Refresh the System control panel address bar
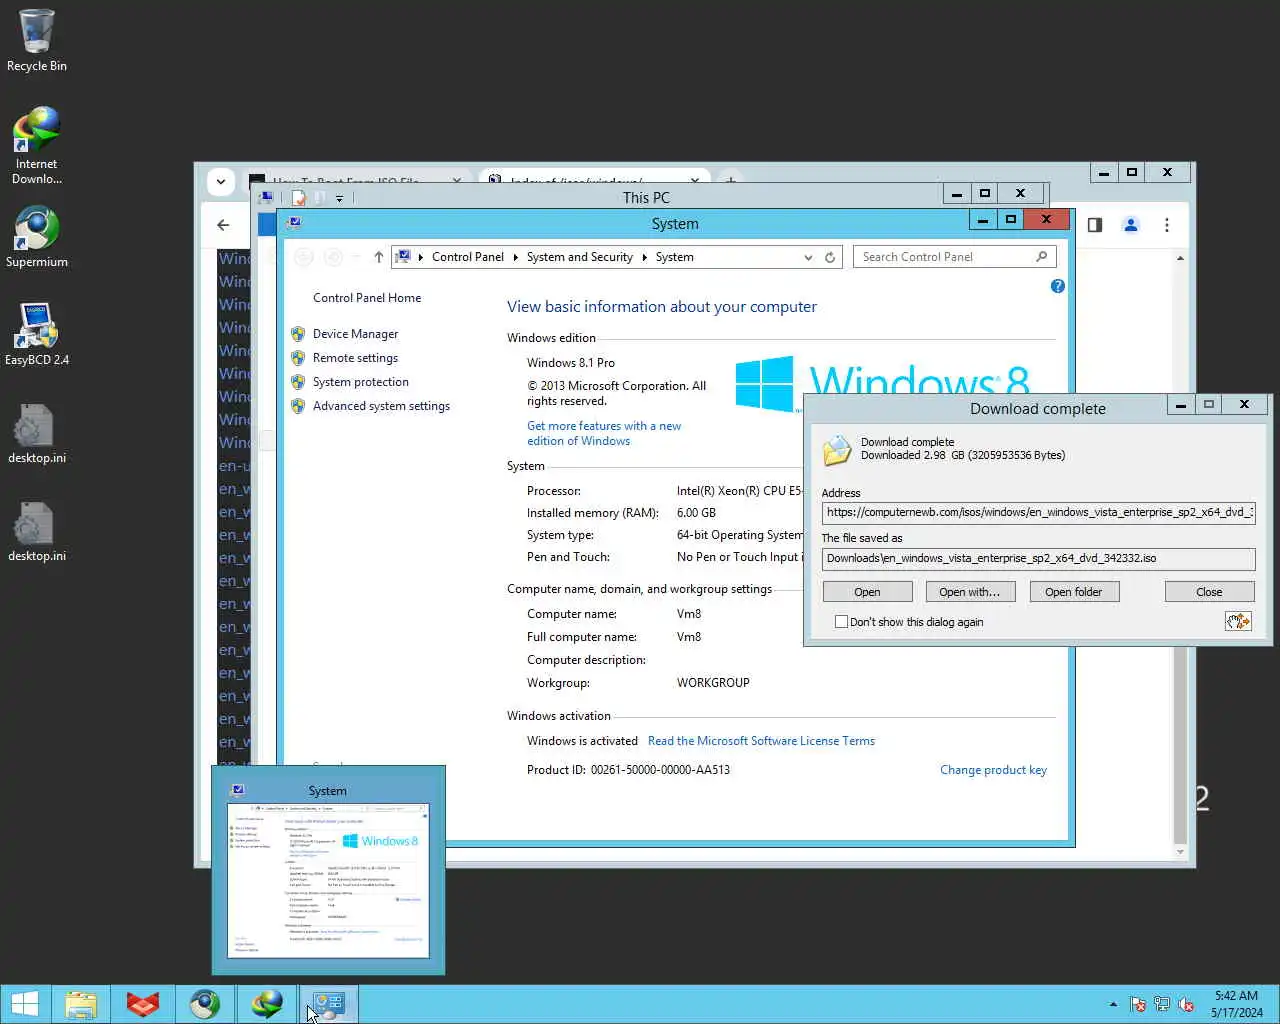The height and width of the screenshot is (1024, 1280). 830,257
